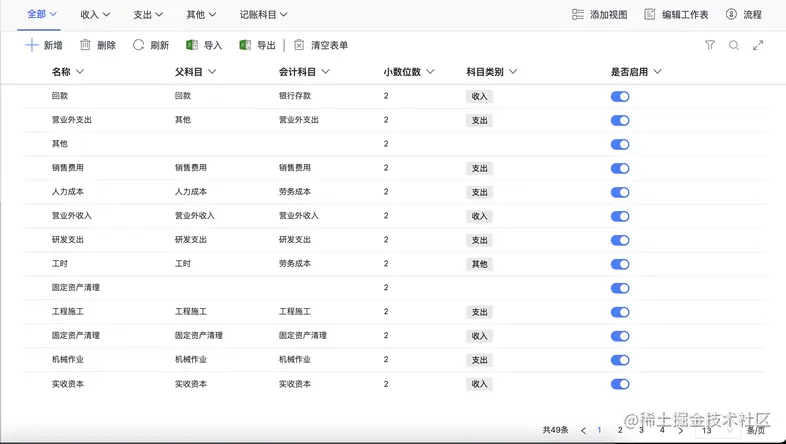Click 收入 tag in 回款 row

[x=479, y=97]
